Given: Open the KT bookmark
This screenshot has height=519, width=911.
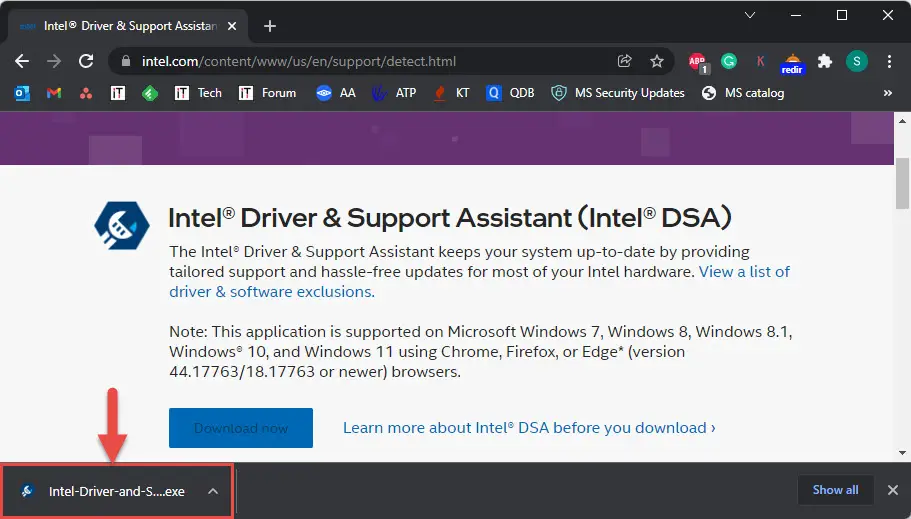Looking at the screenshot, I should pos(451,93).
